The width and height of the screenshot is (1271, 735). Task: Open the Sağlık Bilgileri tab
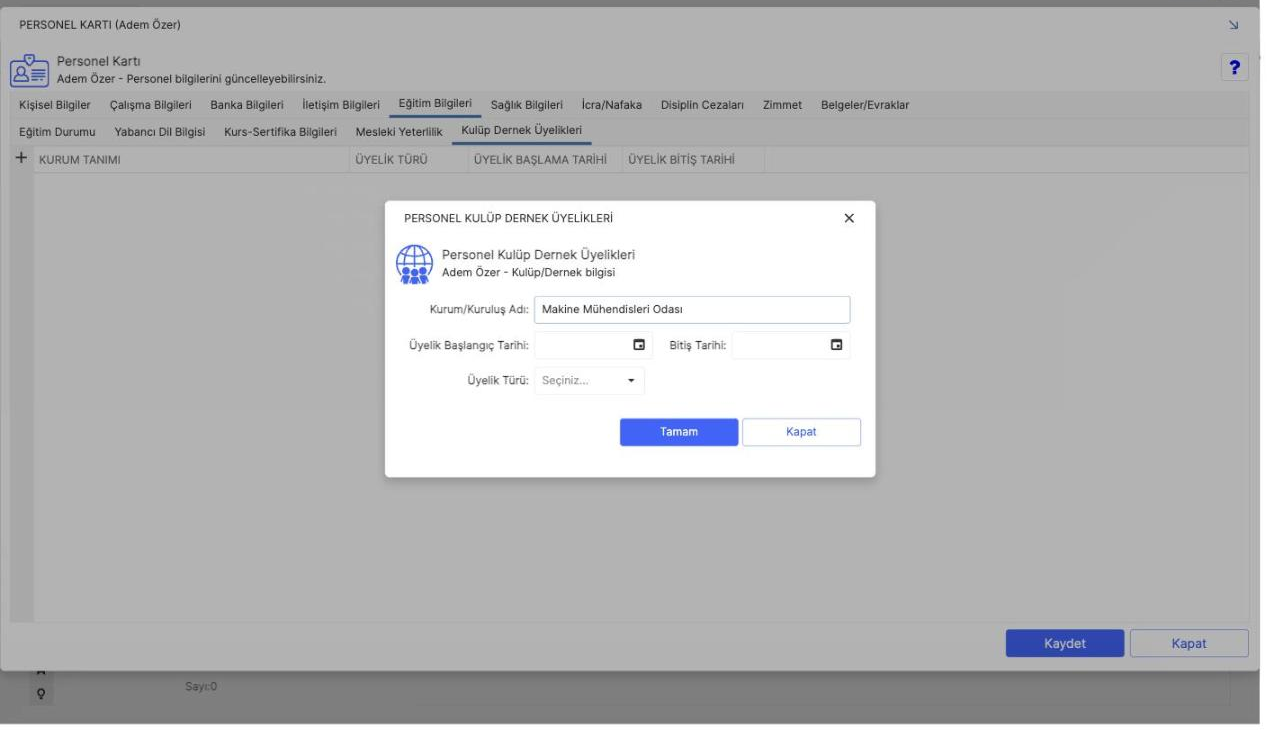click(x=527, y=105)
